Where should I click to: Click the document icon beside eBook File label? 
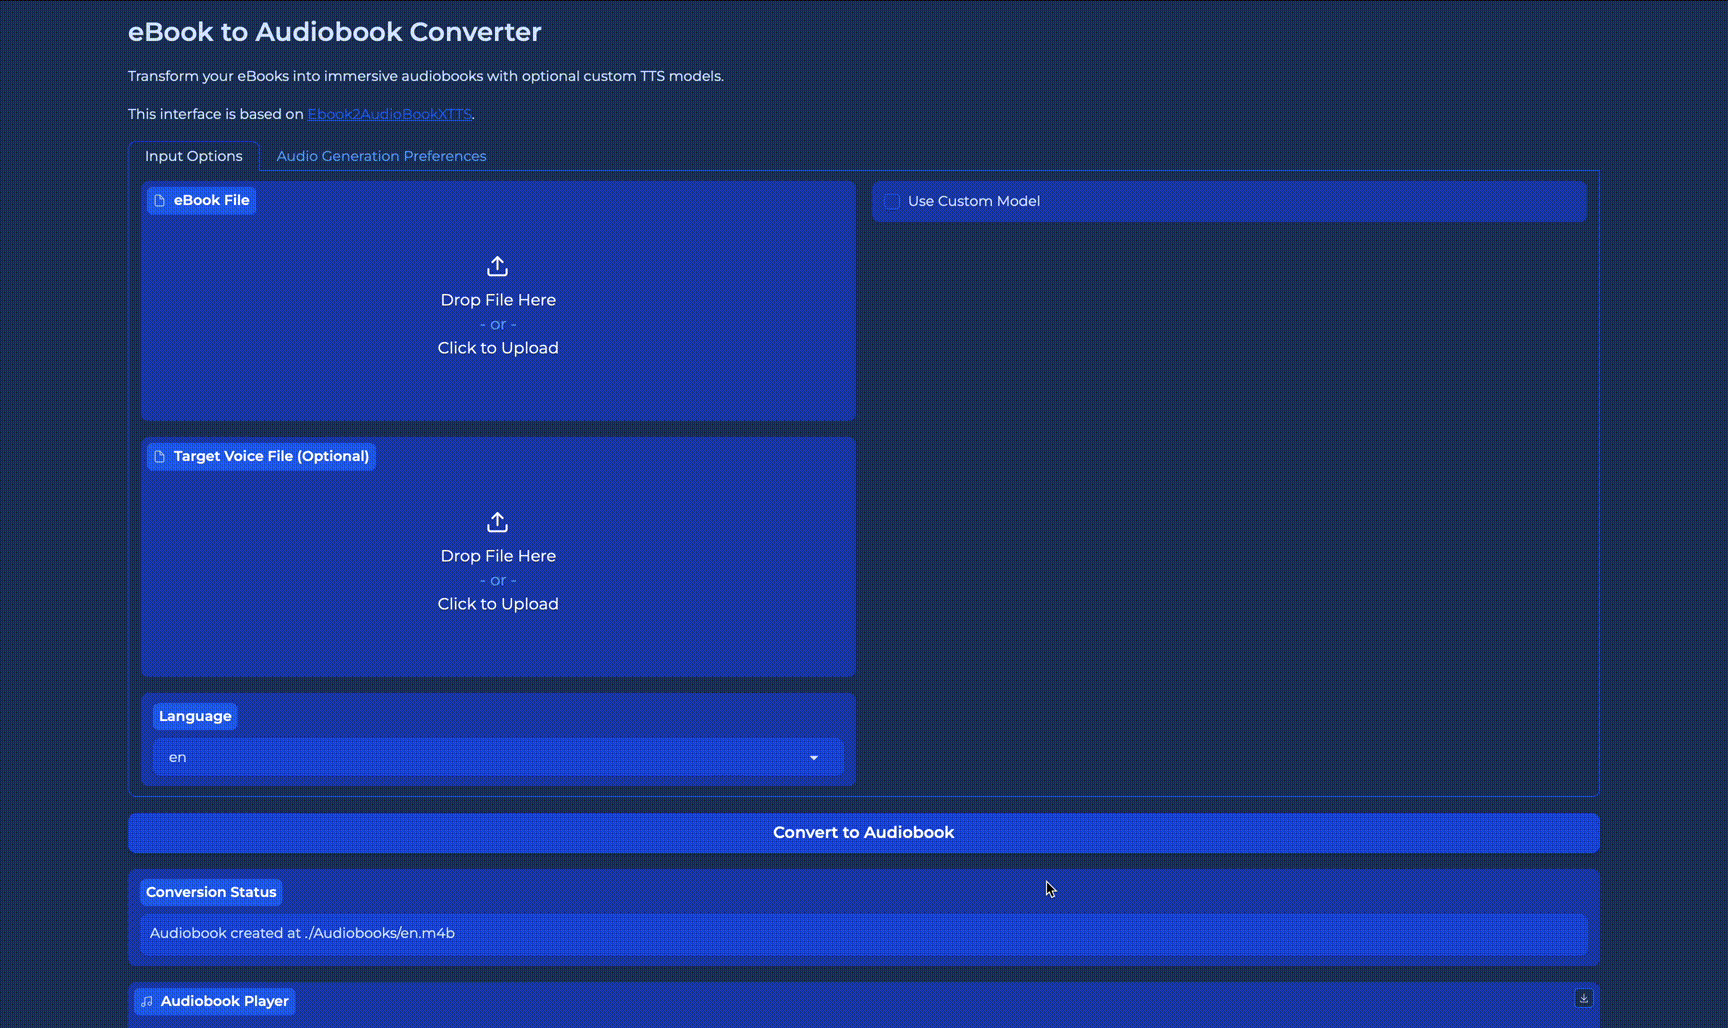click(x=160, y=201)
